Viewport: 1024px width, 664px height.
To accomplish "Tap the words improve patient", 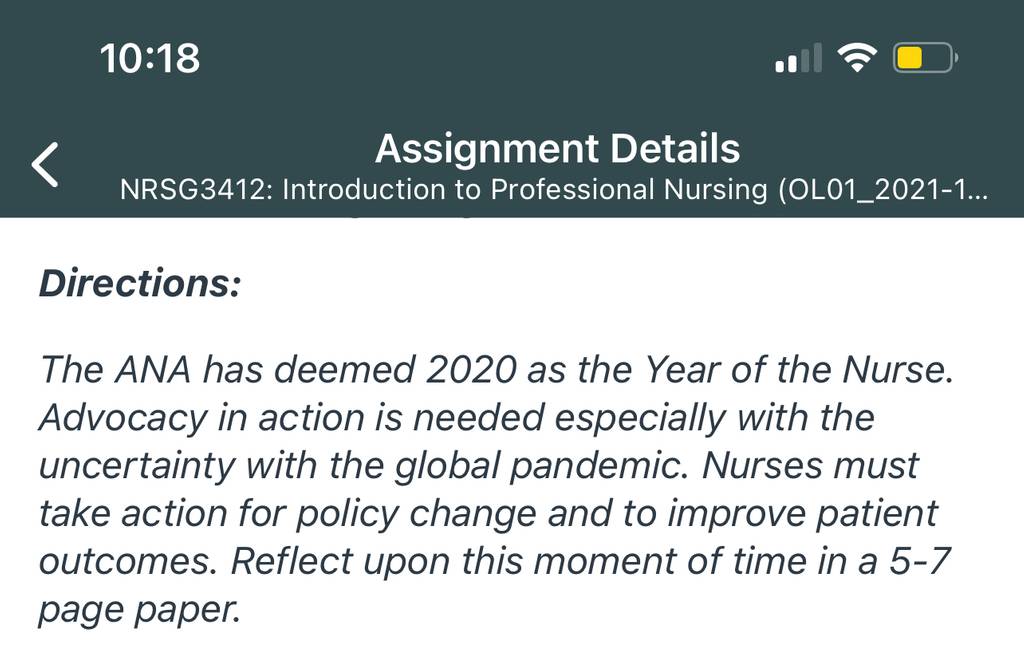I will (803, 514).
